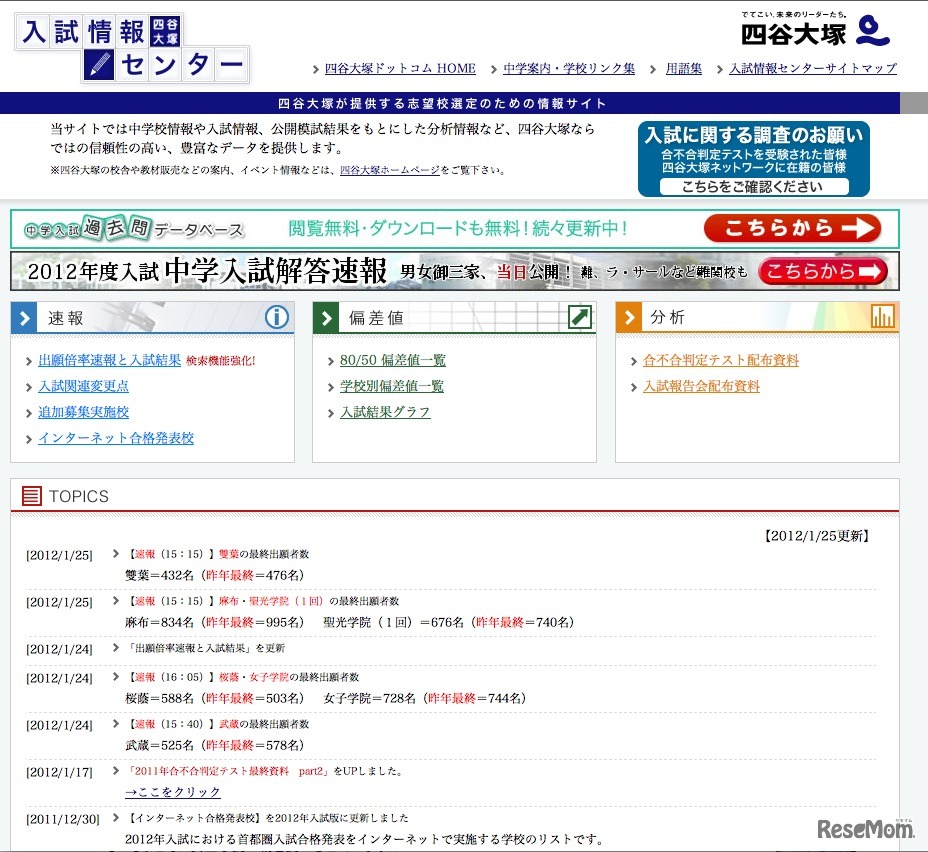Open インターネット合格発表校 link

click(116, 438)
